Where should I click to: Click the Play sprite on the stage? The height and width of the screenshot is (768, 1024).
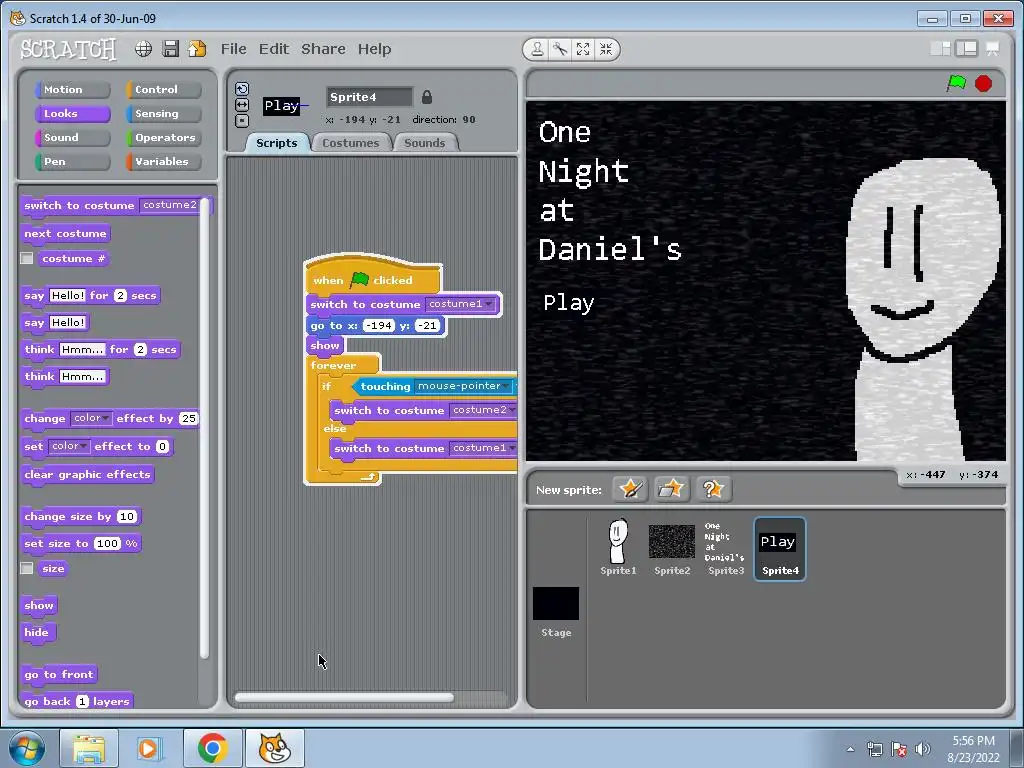point(569,303)
